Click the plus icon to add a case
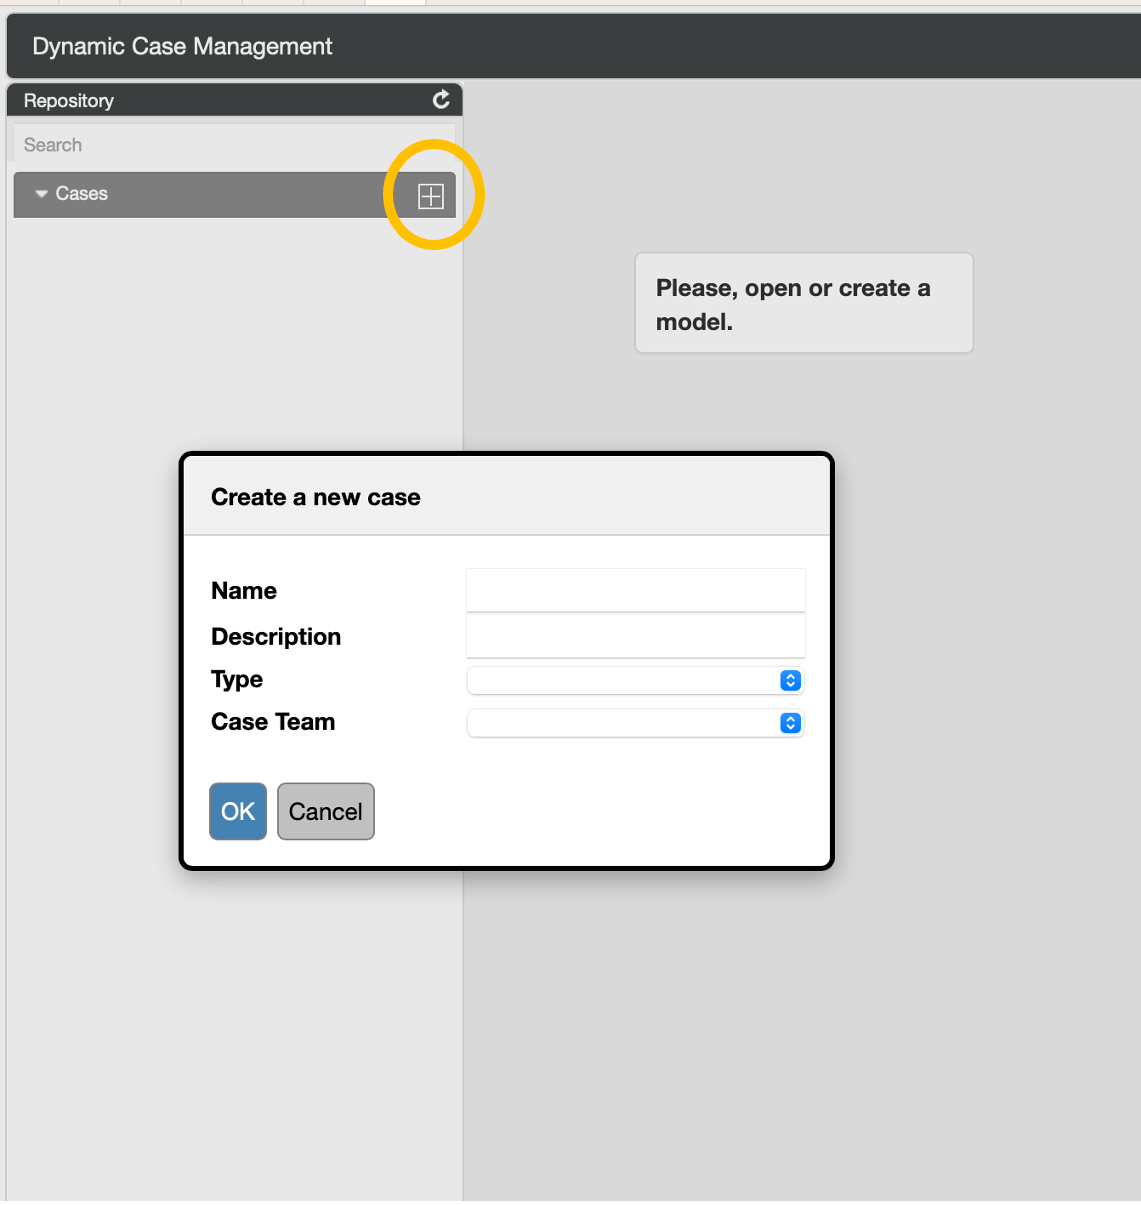1141x1205 pixels. click(431, 196)
